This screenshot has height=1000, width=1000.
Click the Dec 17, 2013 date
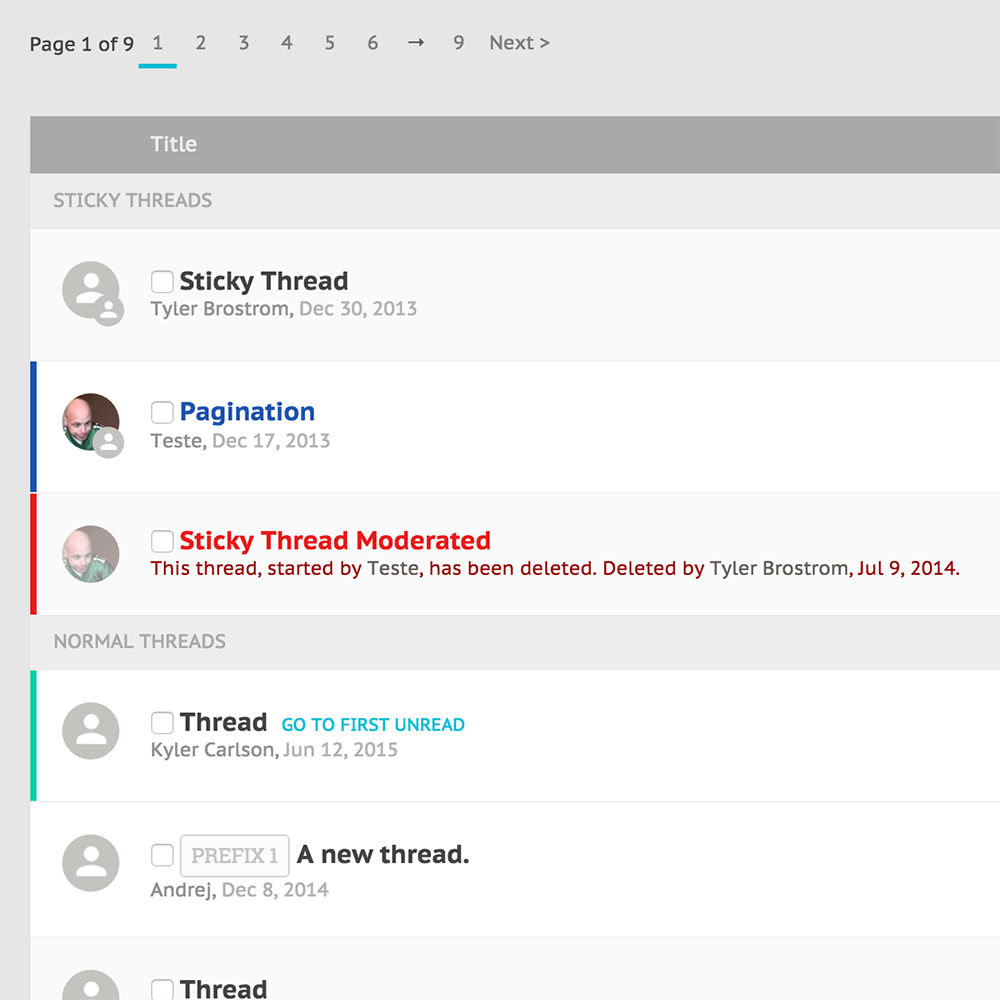pos(271,441)
